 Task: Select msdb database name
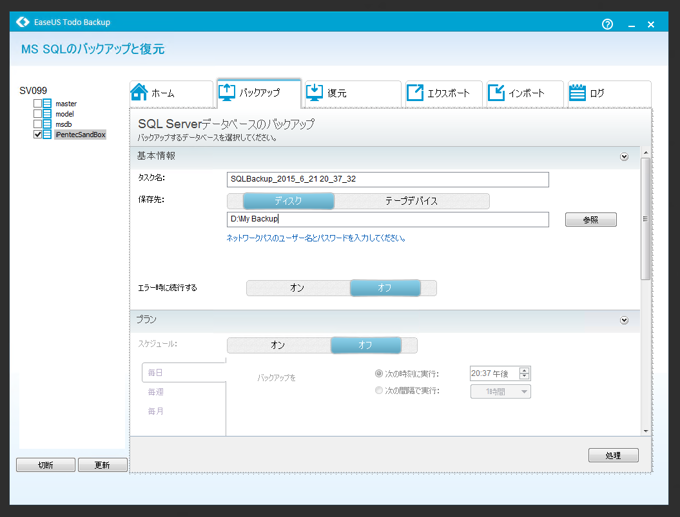[63, 124]
